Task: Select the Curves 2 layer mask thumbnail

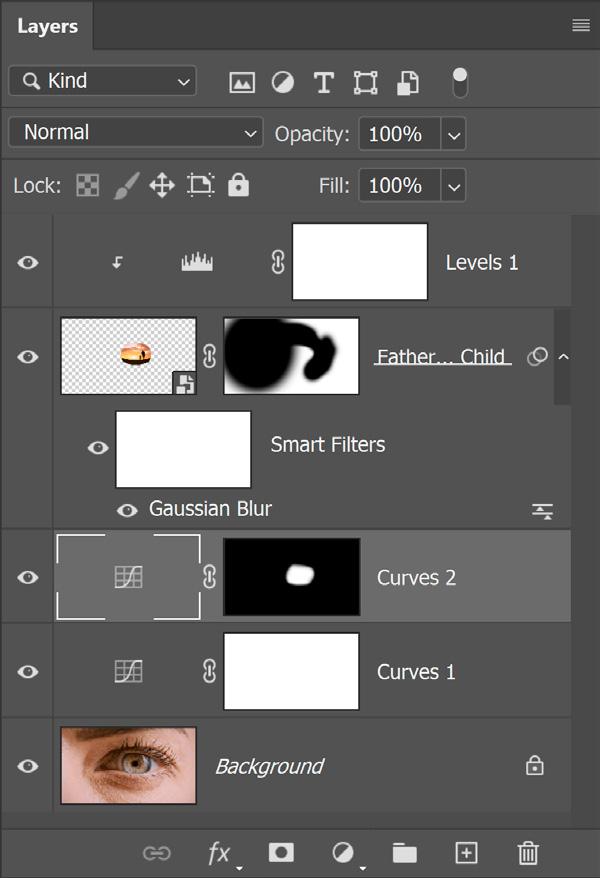Action: (292, 577)
